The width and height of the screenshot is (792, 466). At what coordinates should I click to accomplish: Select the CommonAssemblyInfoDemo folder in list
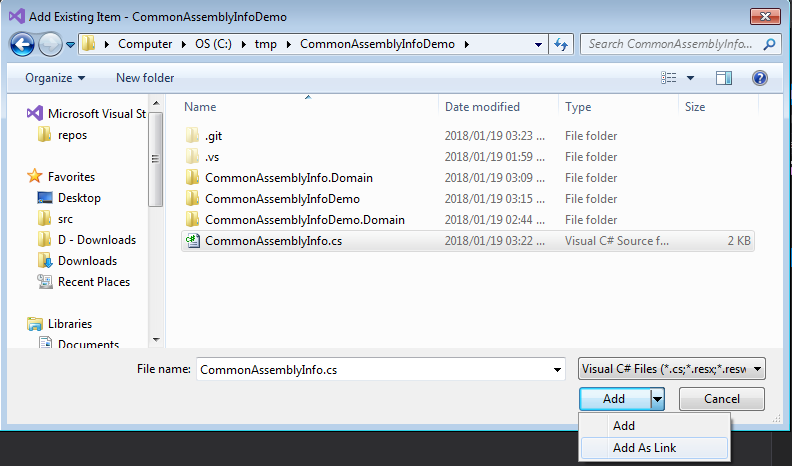pyautogui.click(x=467, y=199)
